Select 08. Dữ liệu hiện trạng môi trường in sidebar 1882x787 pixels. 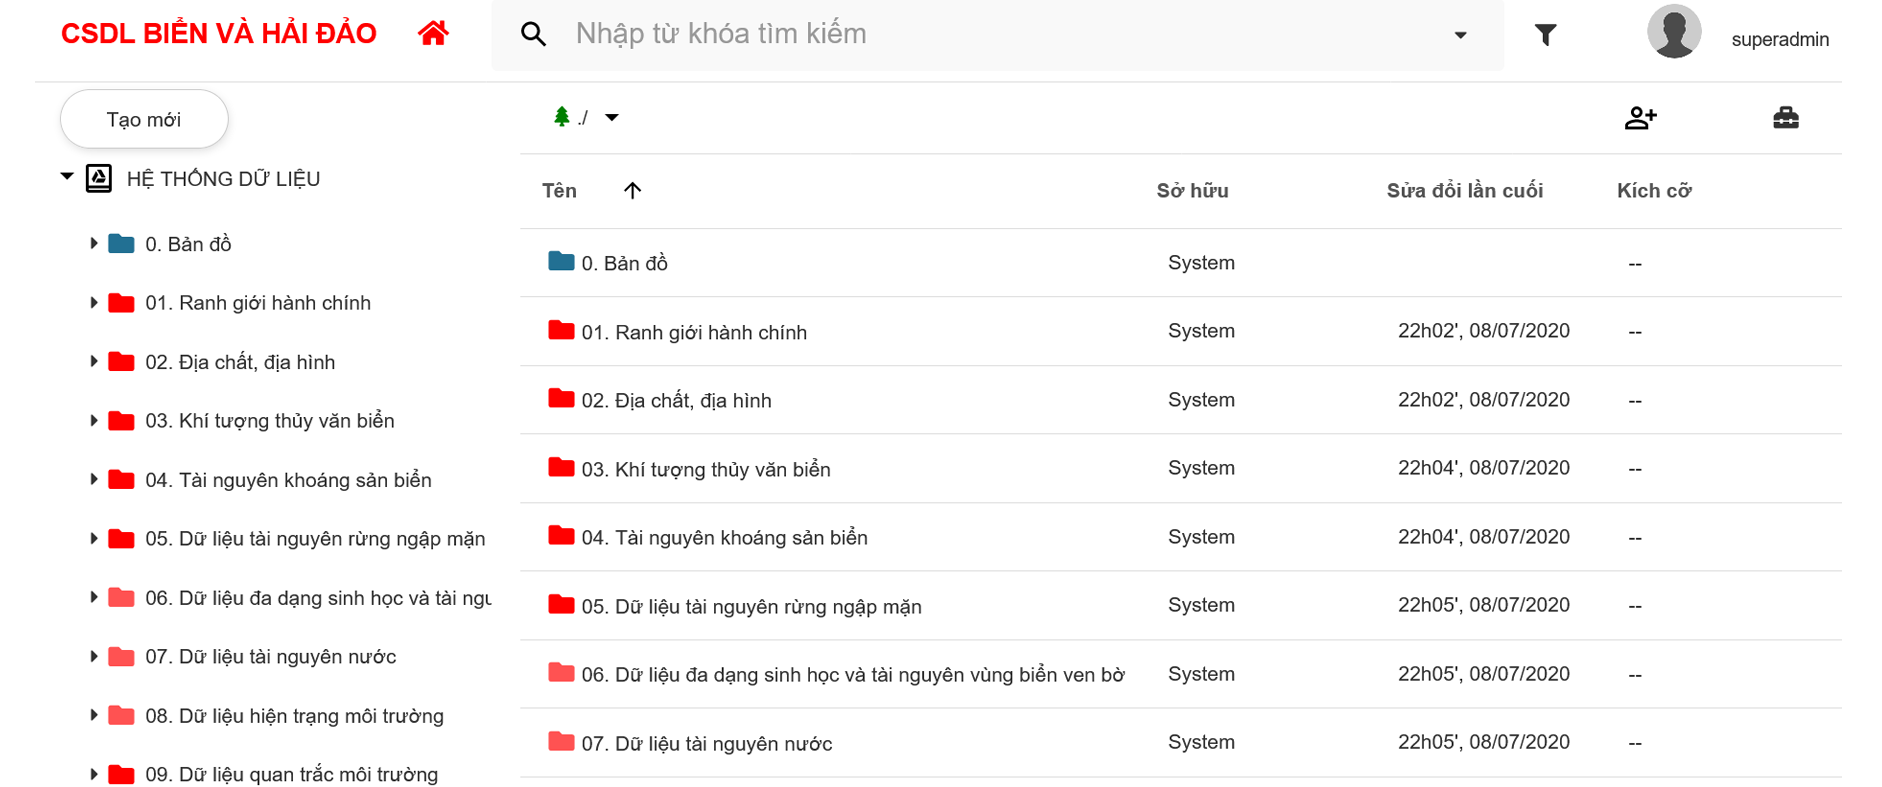coord(294,716)
